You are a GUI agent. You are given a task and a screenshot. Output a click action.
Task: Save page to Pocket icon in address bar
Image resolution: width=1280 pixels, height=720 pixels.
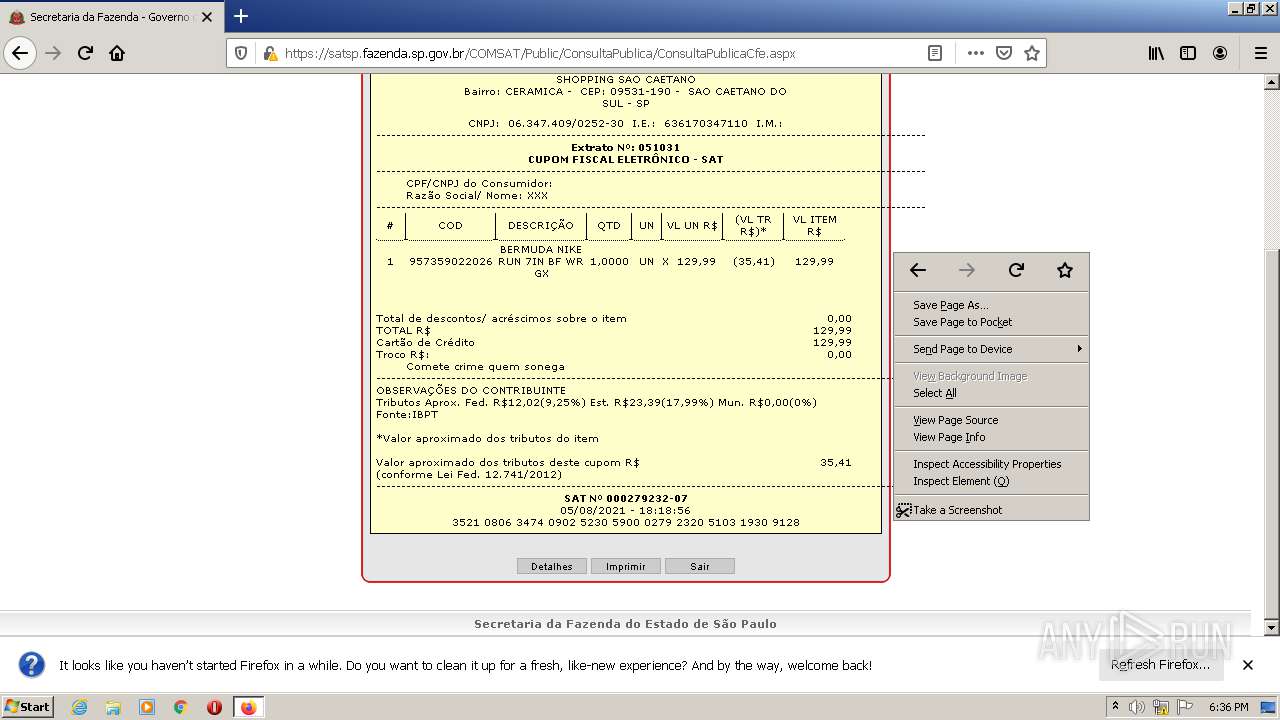point(1004,53)
